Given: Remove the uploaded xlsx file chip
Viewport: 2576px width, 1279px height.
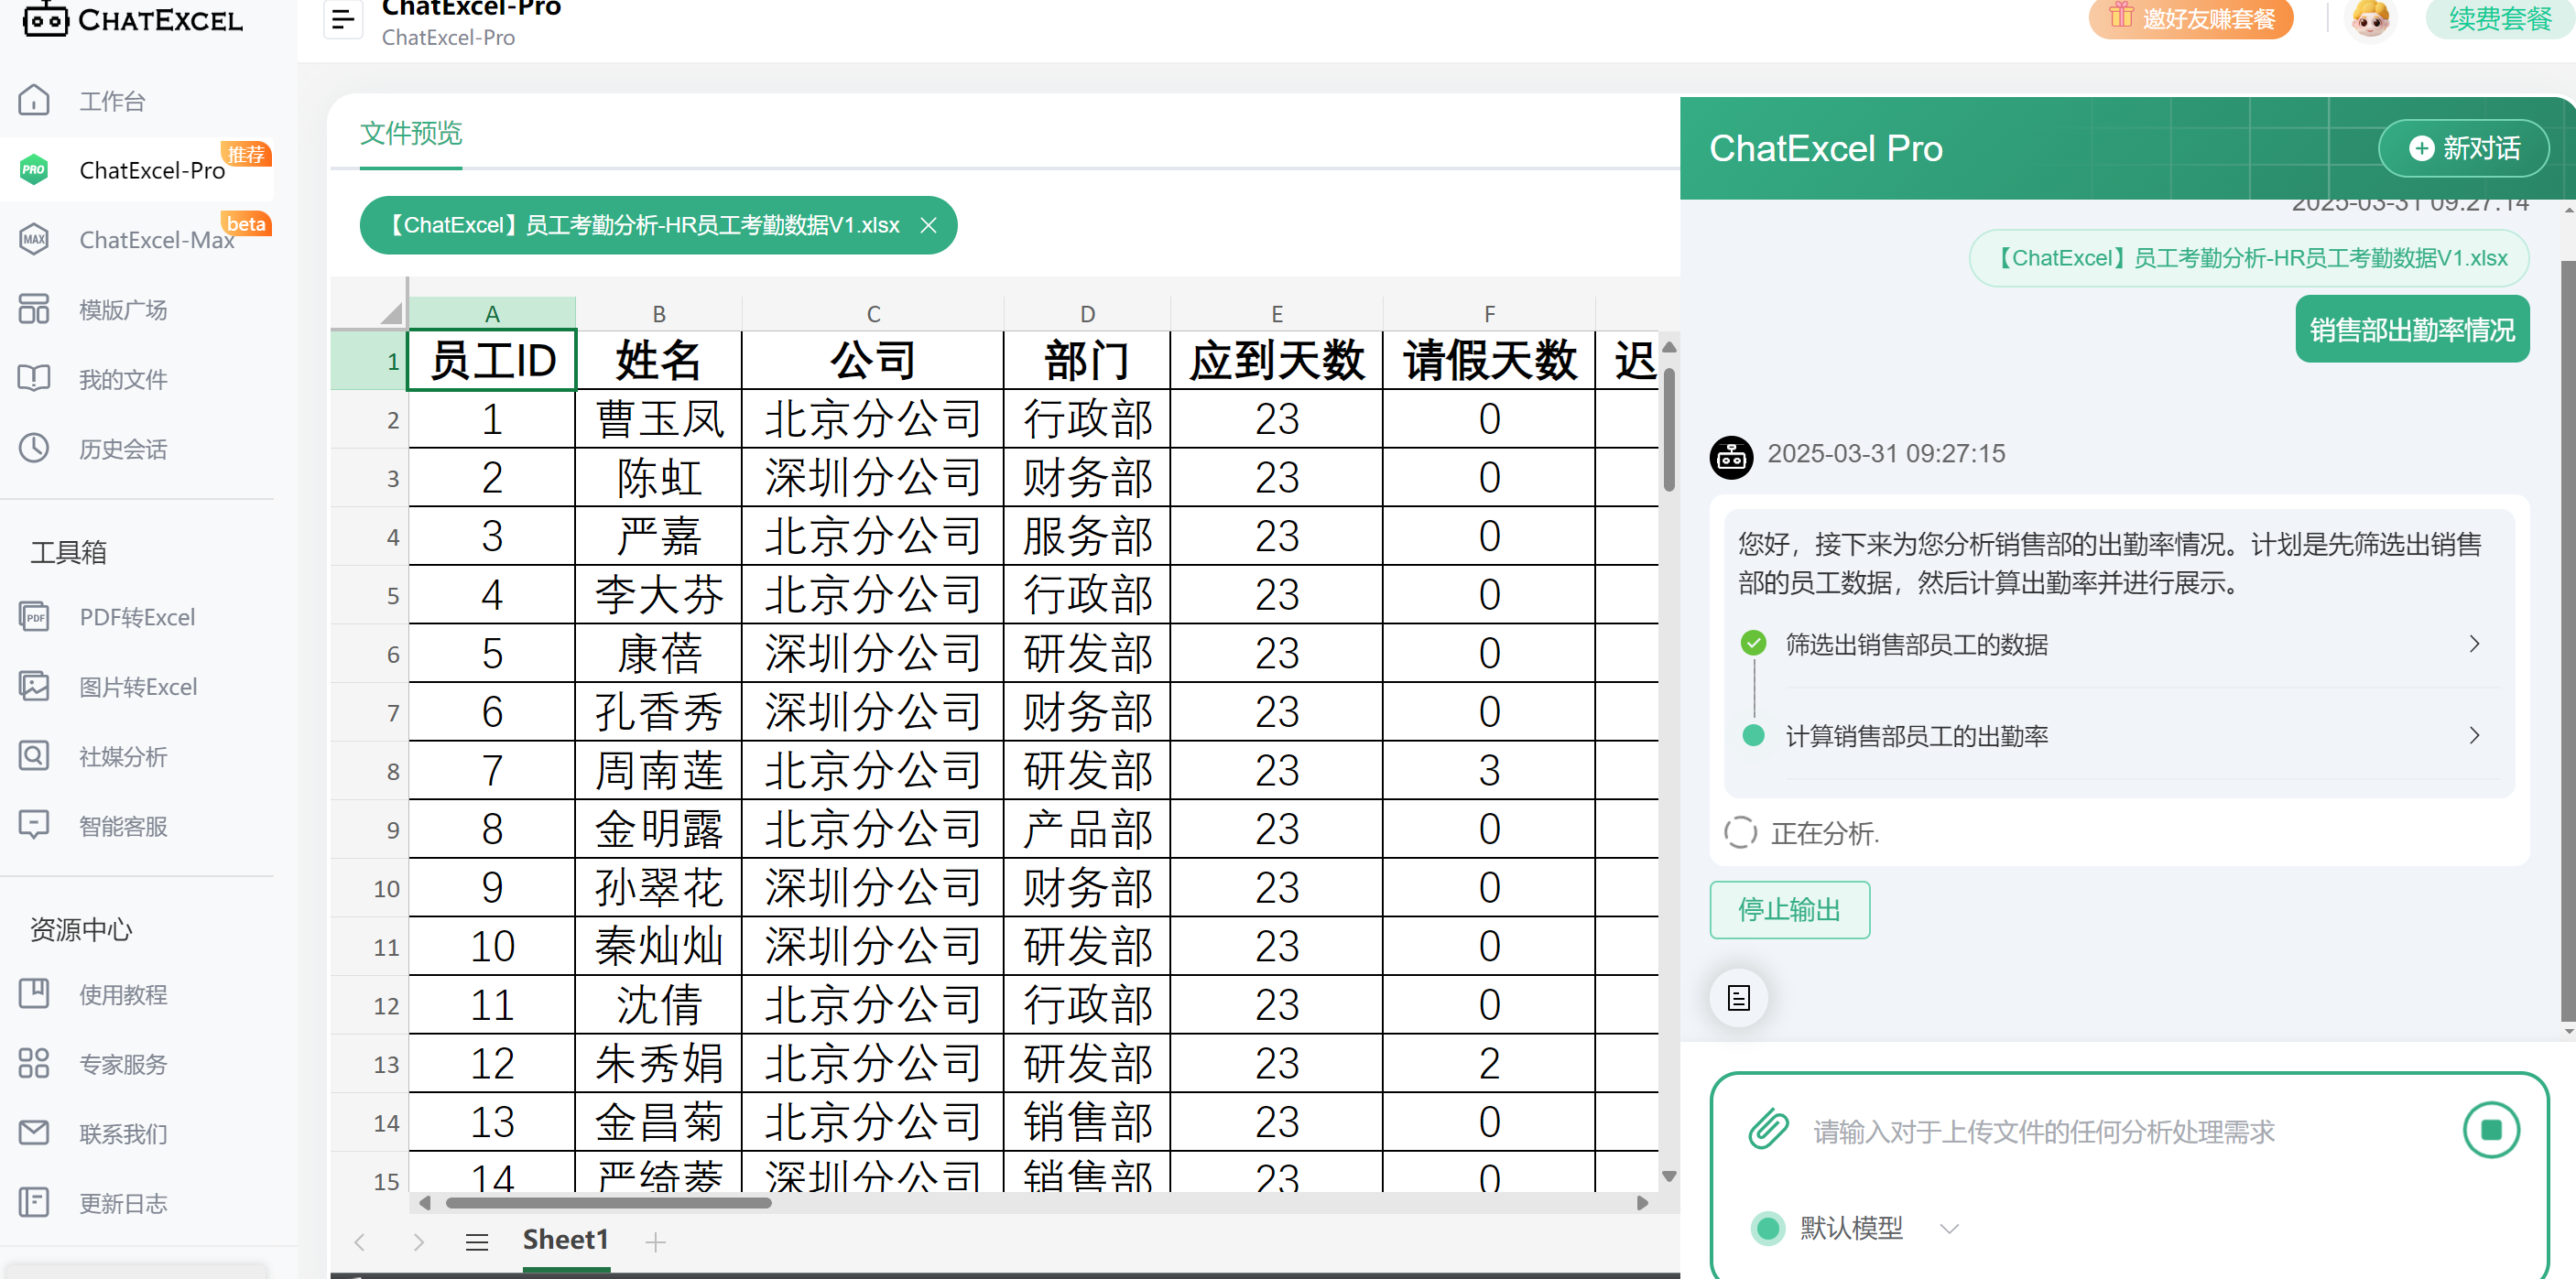Looking at the screenshot, I should [x=928, y=226].
